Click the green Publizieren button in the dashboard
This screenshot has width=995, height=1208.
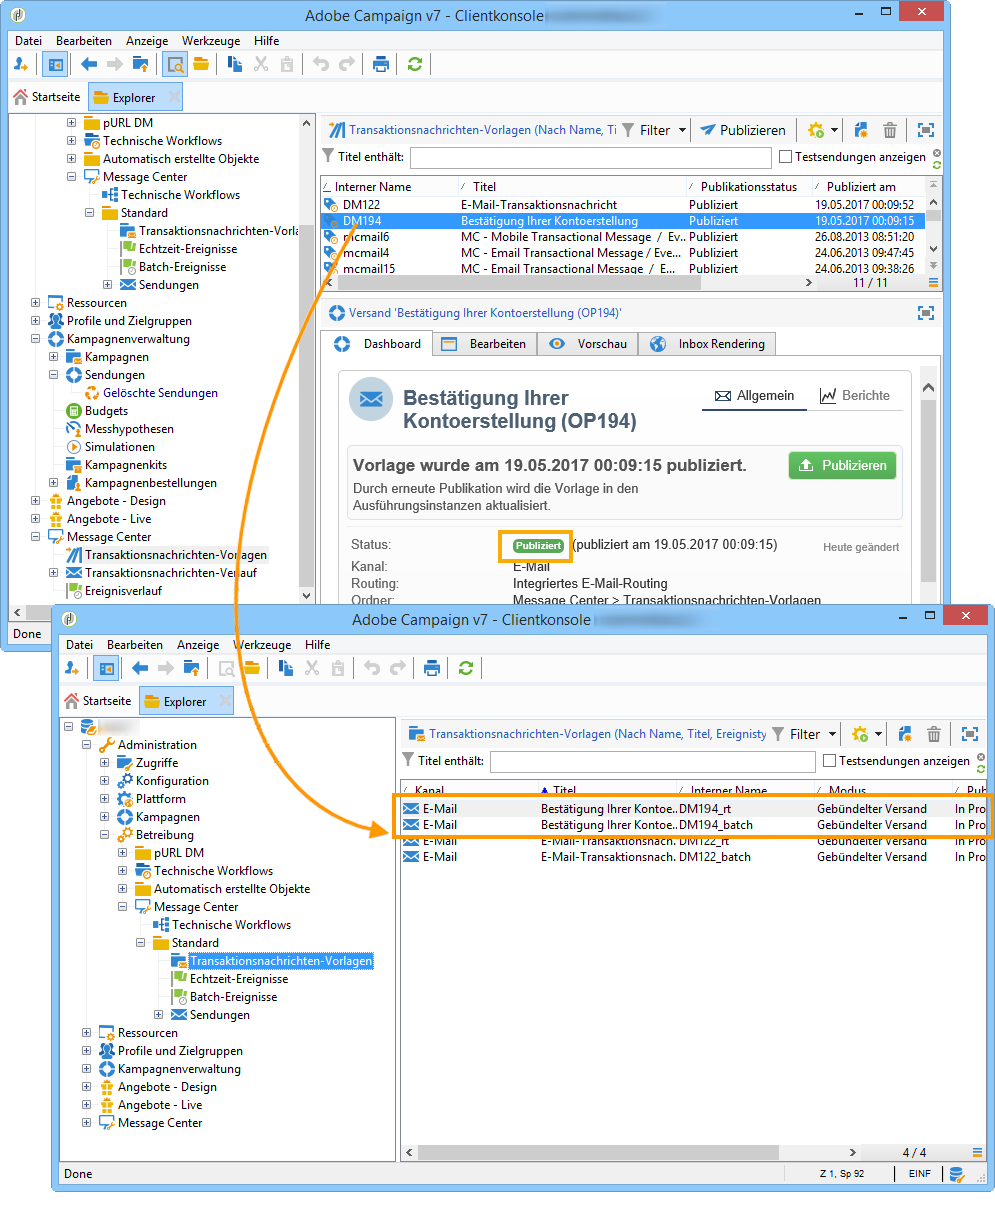coord(842,466)
